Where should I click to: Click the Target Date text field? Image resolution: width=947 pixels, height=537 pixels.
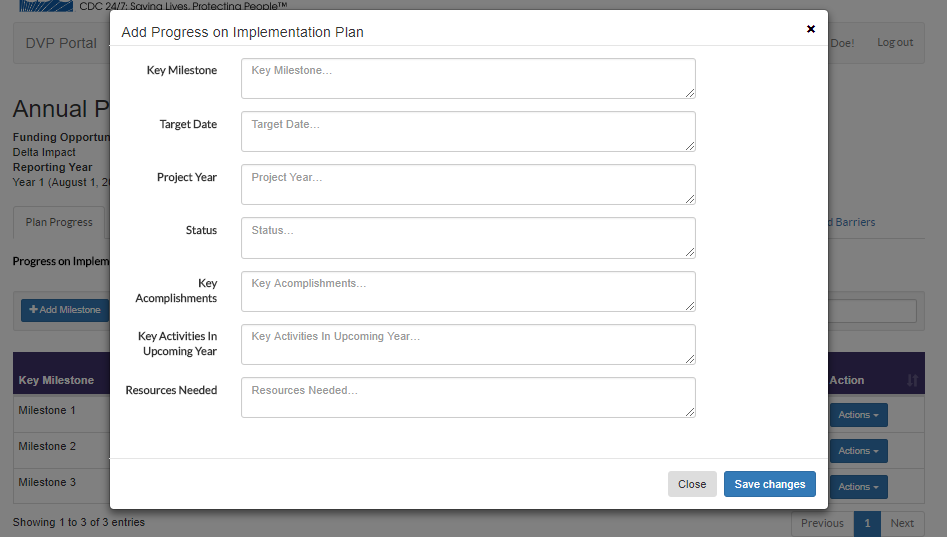468,131
